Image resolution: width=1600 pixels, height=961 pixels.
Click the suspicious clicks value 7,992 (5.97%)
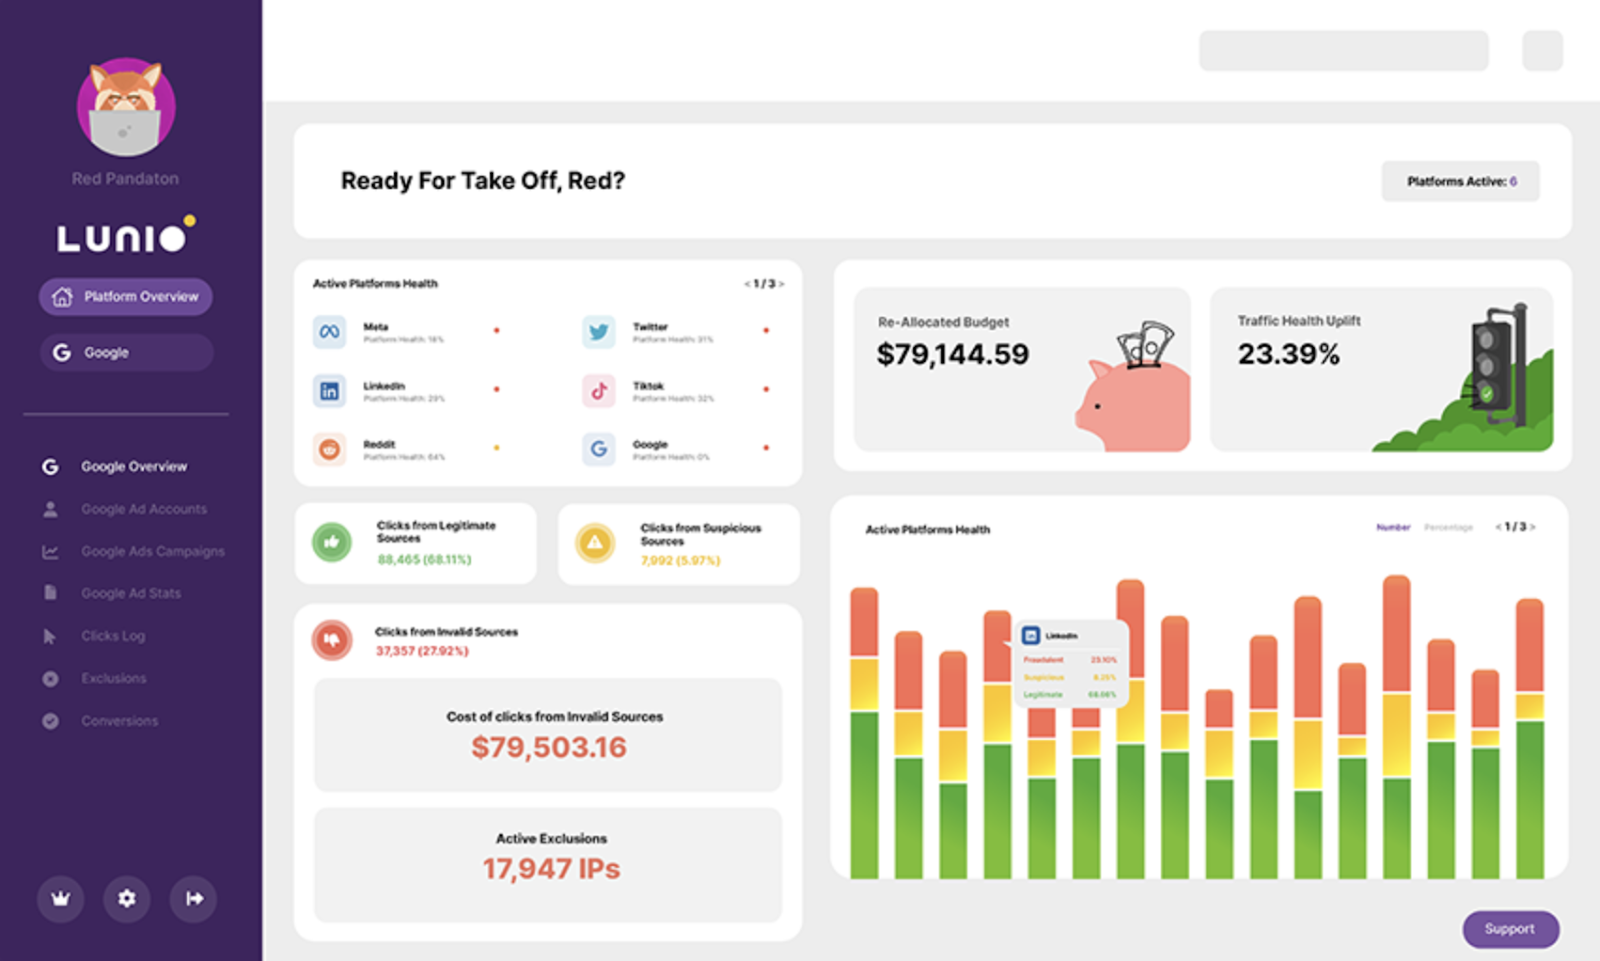pyautogui.click(x=680, y=561)
